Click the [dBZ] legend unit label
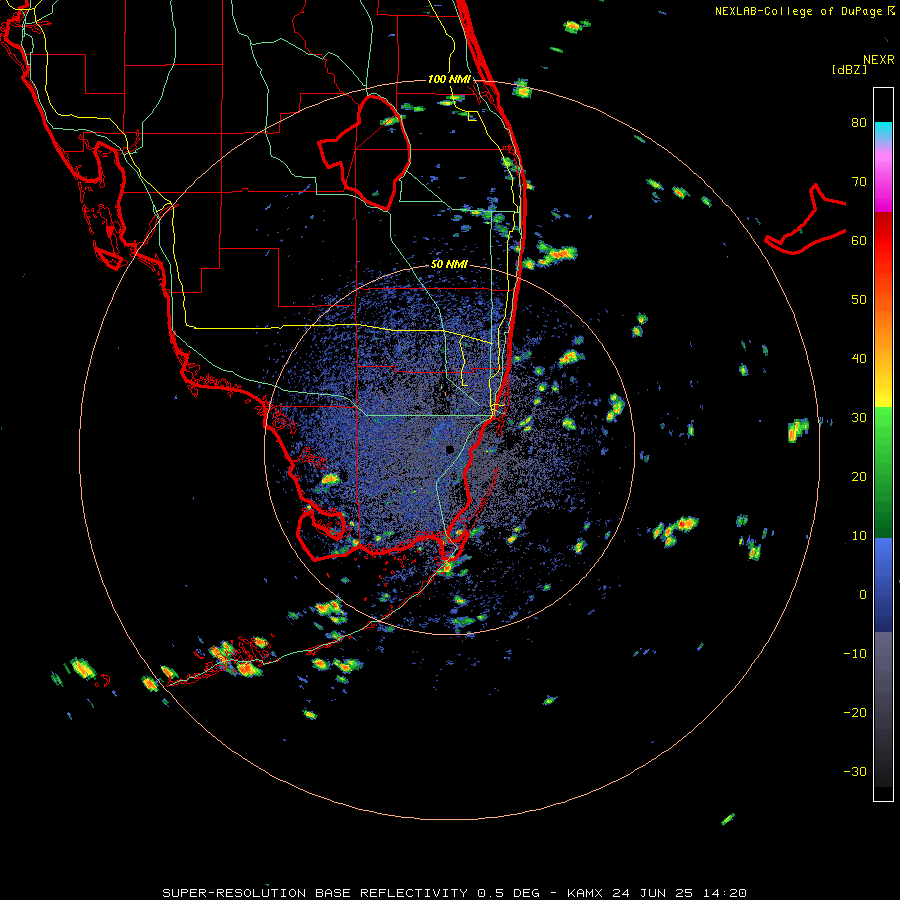Viewport: 900px width, 900px height. click(849, 70)
